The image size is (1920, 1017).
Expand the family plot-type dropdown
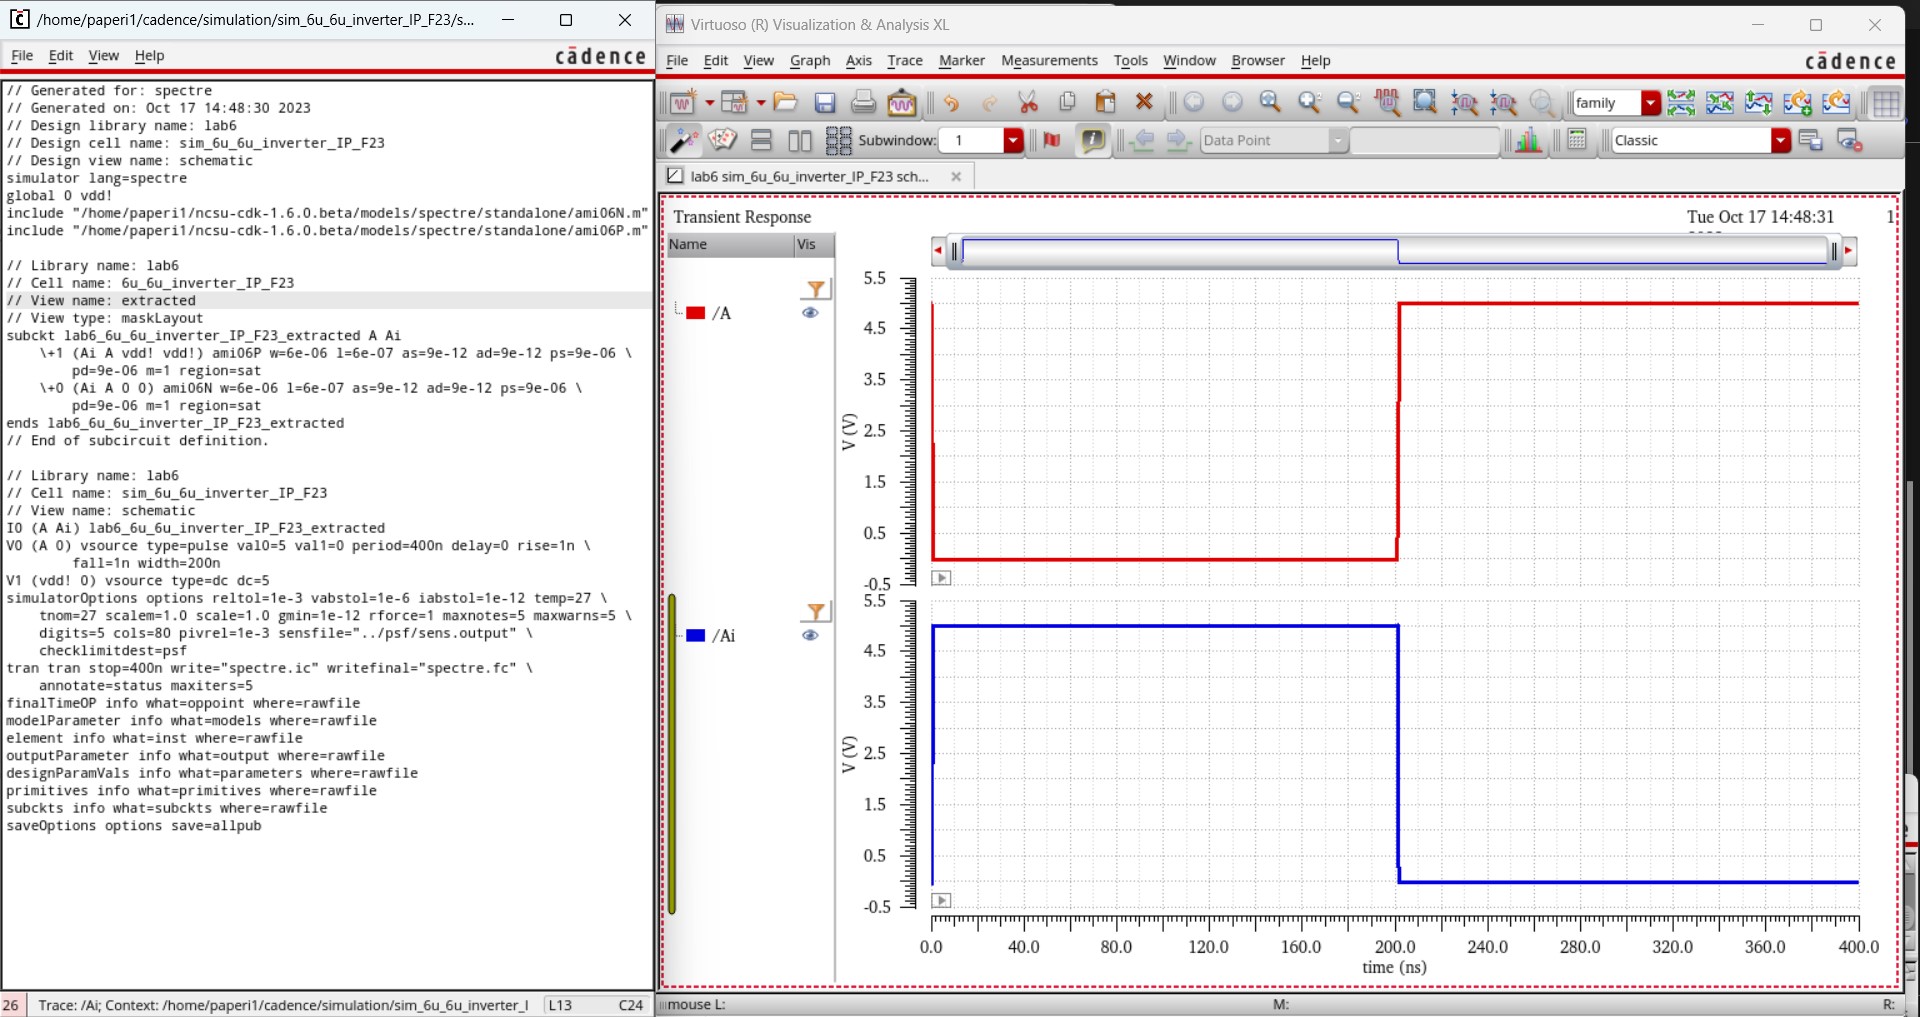point(1650,103)
